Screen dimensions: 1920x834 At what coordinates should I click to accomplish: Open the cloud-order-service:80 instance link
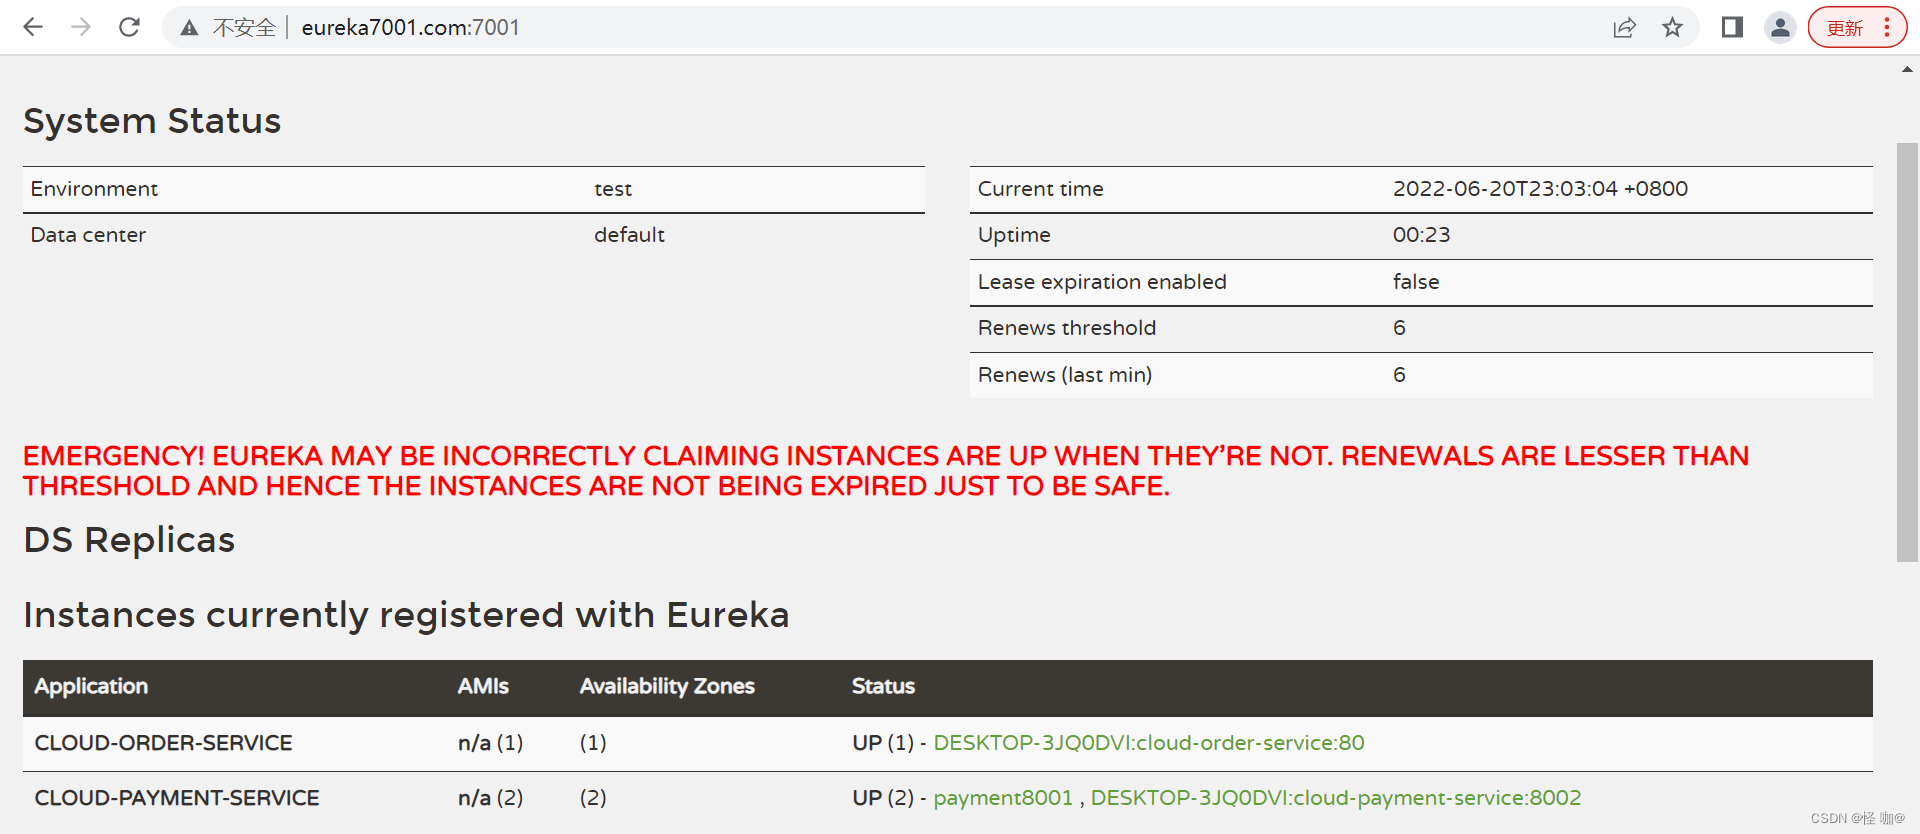1148,743
